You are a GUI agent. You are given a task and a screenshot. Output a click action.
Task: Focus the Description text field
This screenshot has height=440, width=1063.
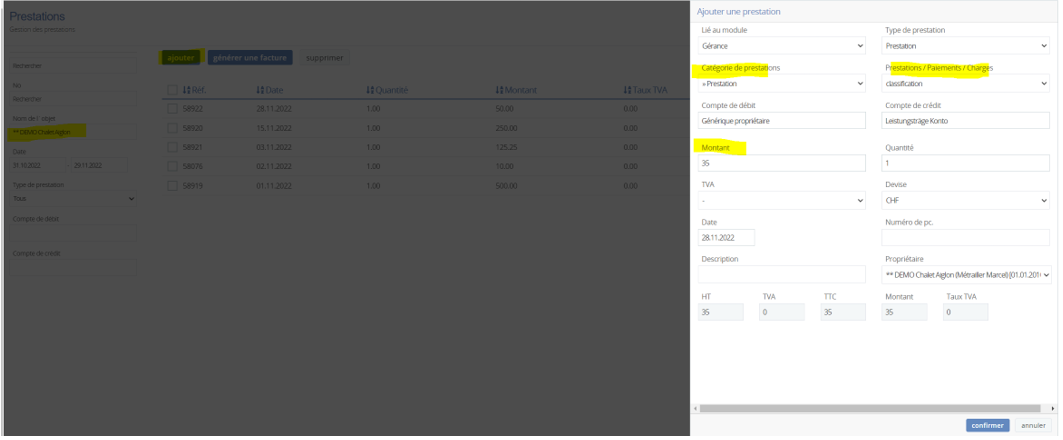pyautogui.click(x=782, y=275)
